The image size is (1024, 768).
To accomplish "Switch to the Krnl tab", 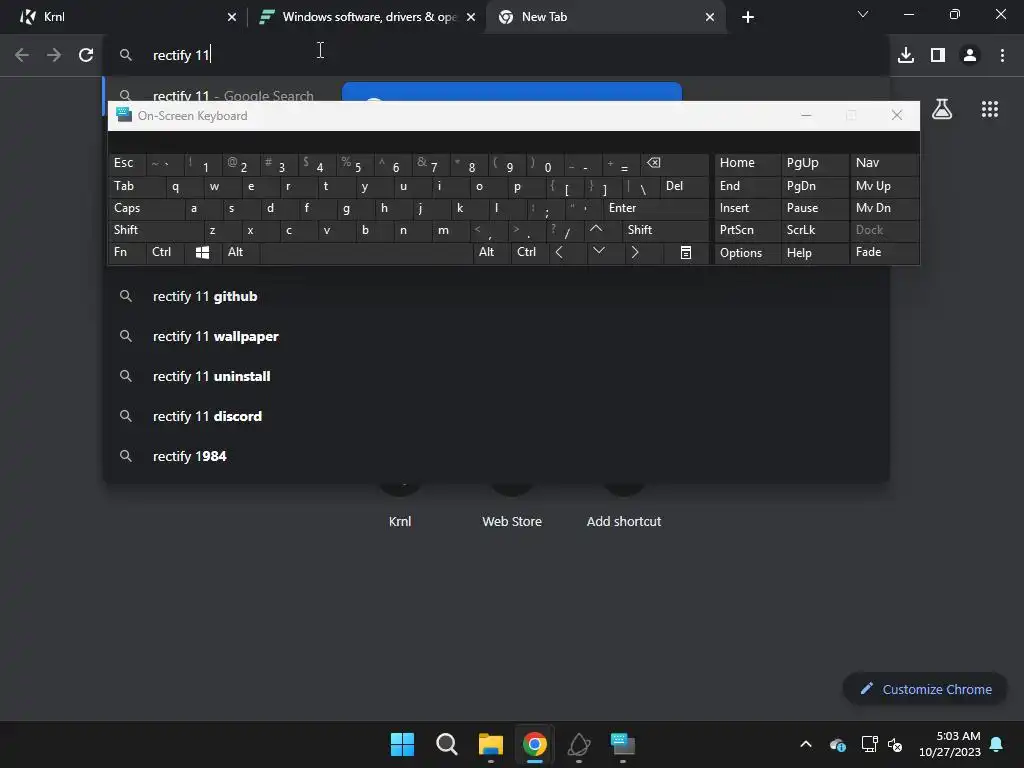I will pos(124,17).
